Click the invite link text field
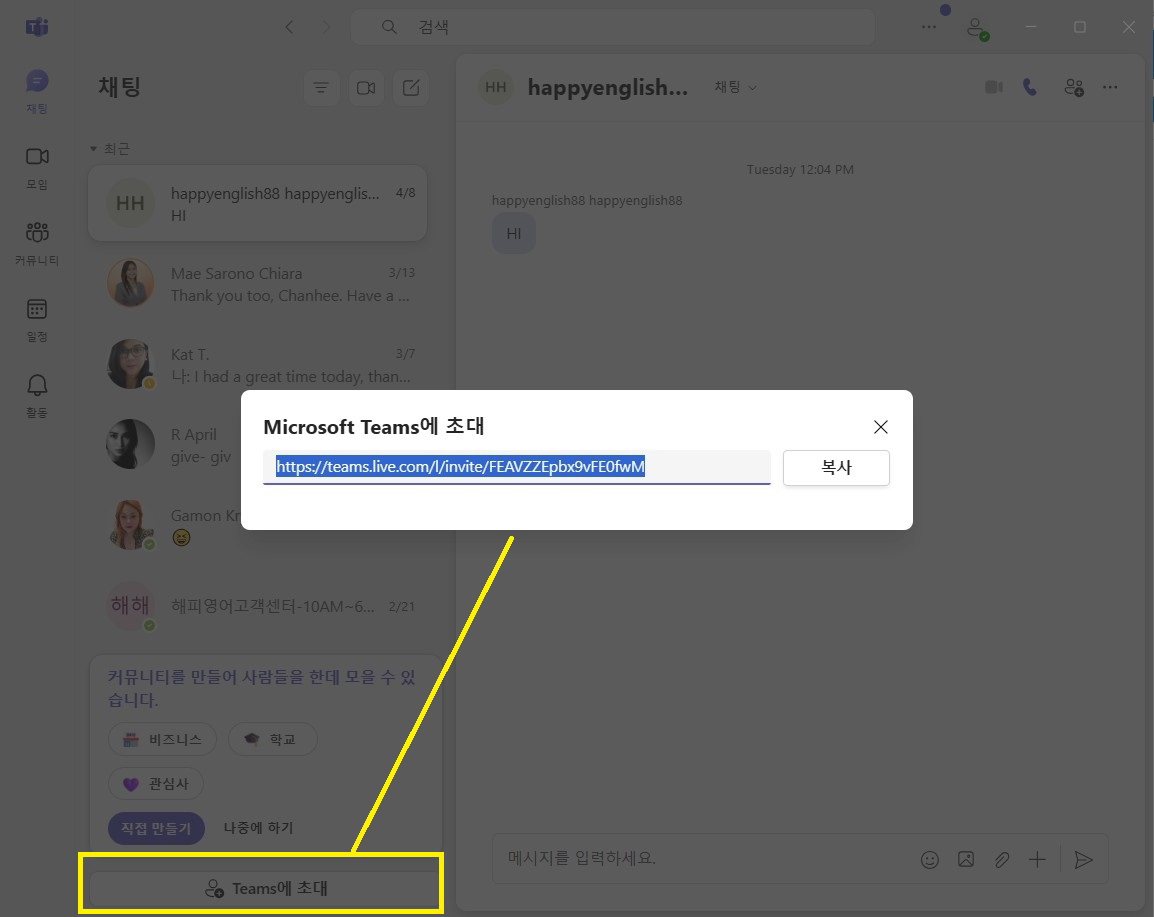This screenshot has width=1154, height=917. pyautogui.click(x=516, y=467)
